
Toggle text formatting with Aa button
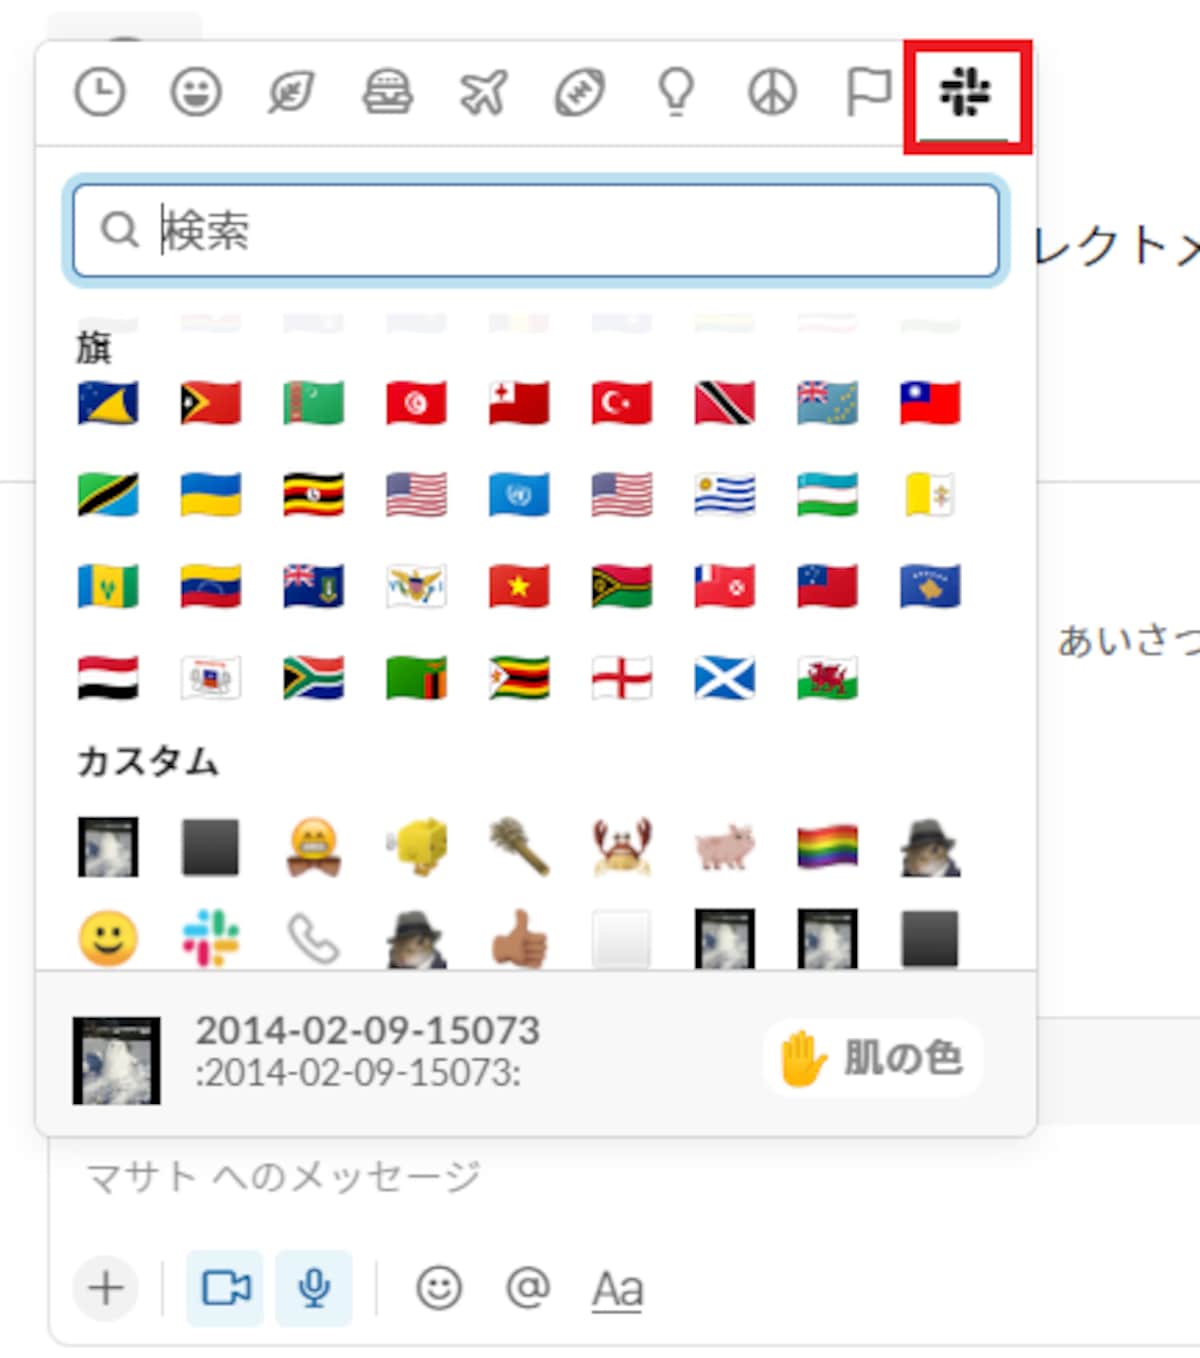617,1289
